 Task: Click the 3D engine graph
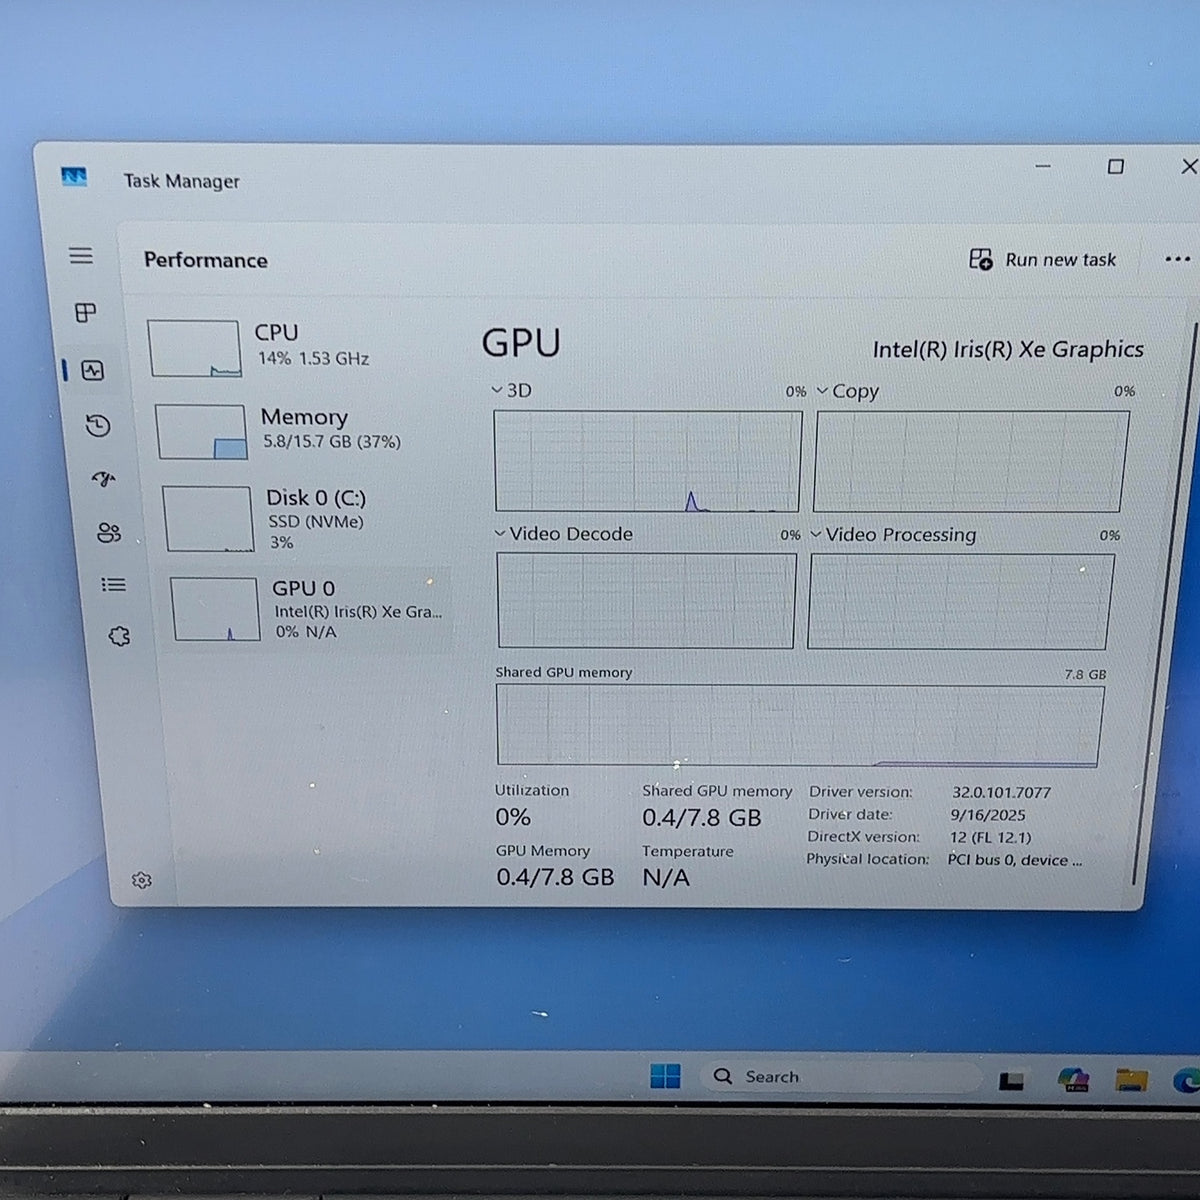648,461
